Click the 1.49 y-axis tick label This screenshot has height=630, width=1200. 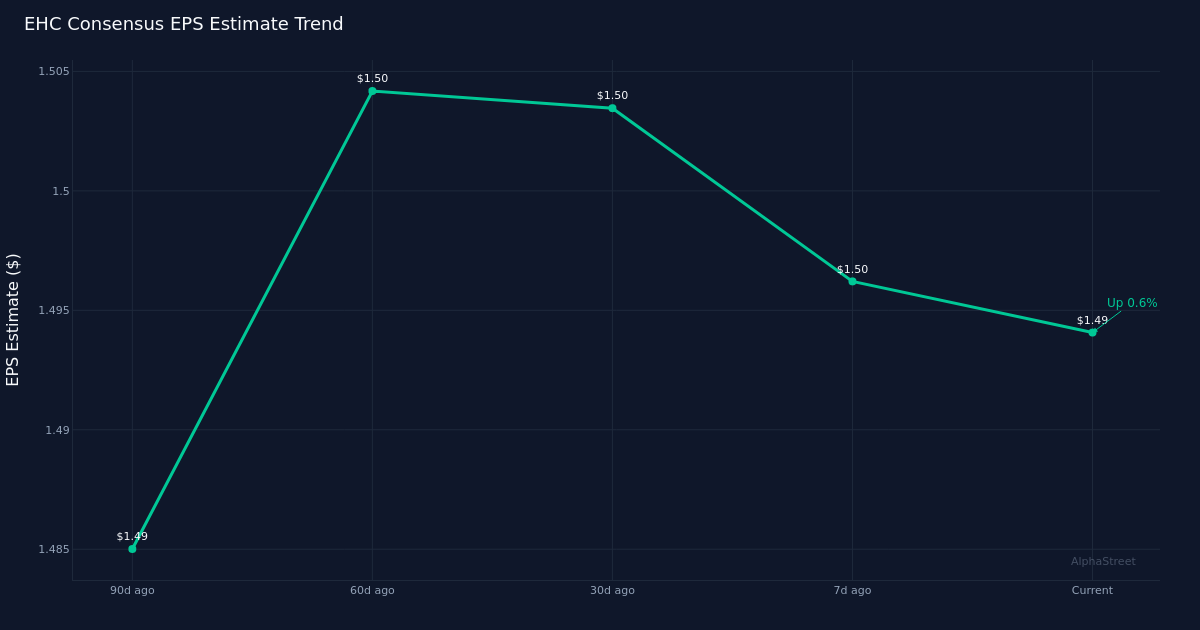pos(57,430)
